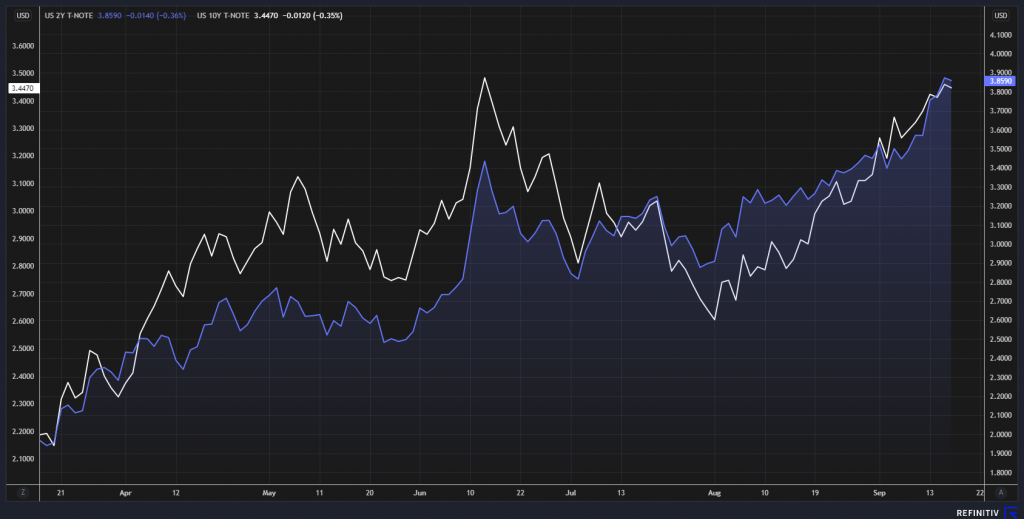Click the blue 3.8590 price tag on right scale
Image resolution: width=1024 pixels, height=519 pixels.
coord(1000,81)
